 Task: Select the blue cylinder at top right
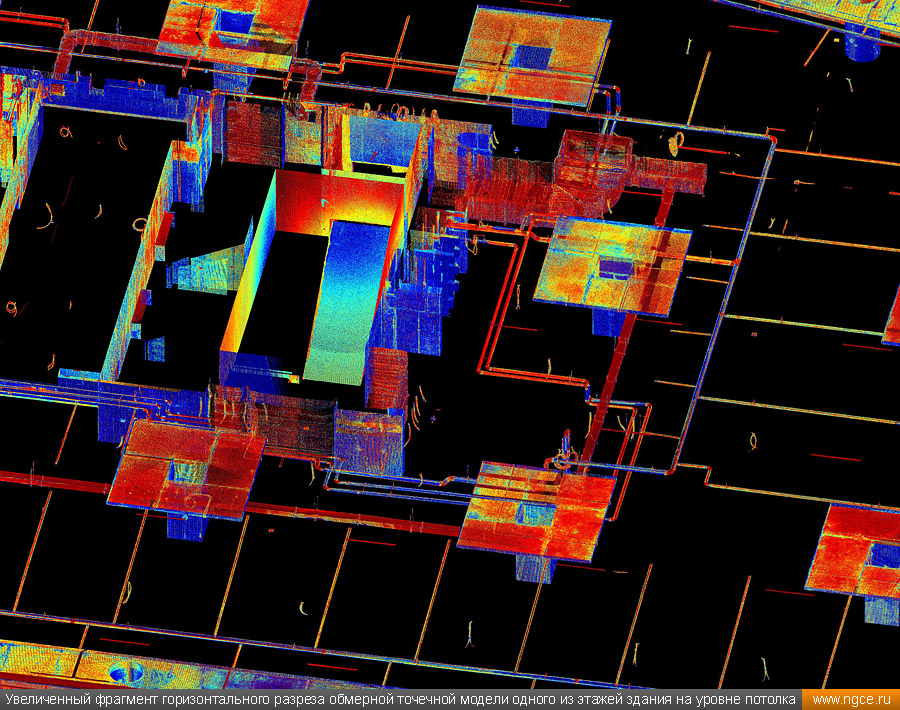coord(861,45)
